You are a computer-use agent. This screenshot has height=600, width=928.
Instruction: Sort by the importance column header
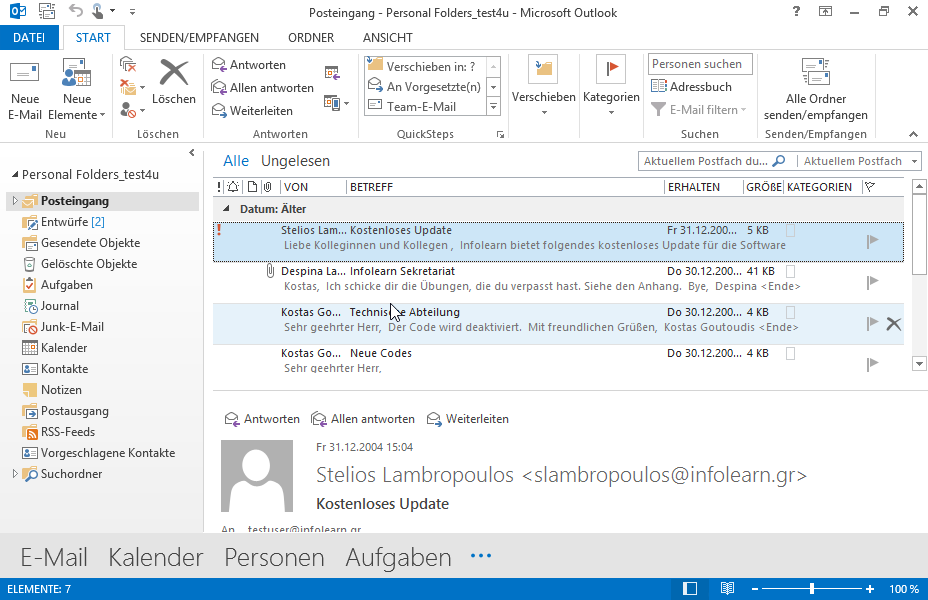coord(219,187)
